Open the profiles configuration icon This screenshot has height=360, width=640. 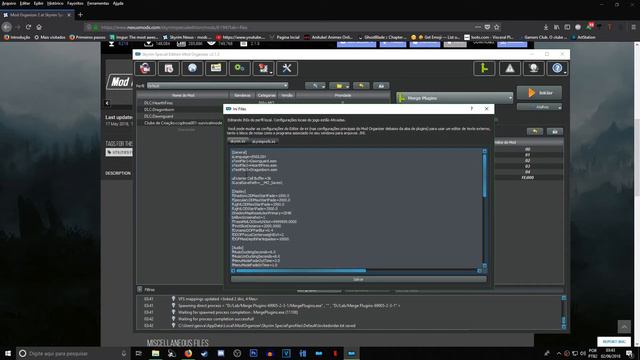point(169,68)
